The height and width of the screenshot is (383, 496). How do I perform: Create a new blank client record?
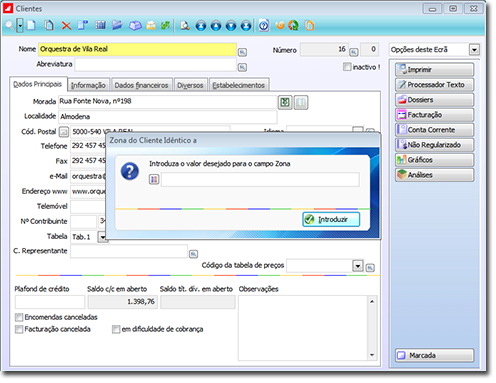tap(31, 25)
